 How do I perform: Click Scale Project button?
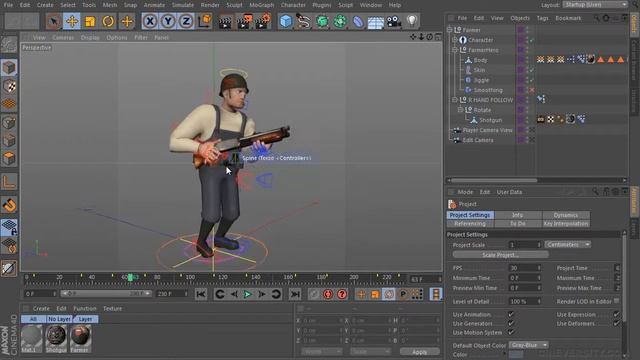(500, 255)
